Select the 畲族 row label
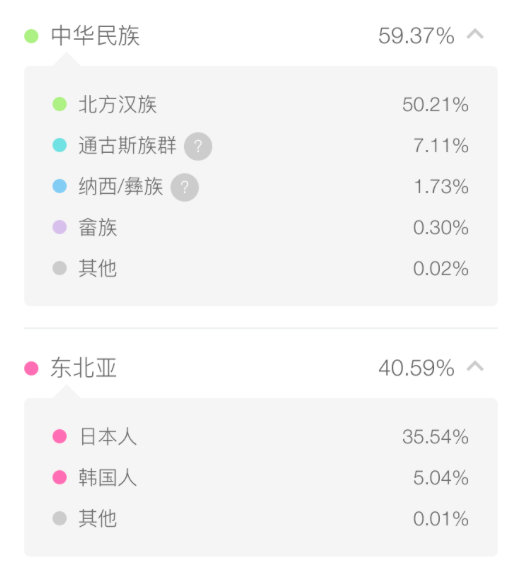Screen dimensions: 508x566 pyautogui.click(x=98, y=228)
